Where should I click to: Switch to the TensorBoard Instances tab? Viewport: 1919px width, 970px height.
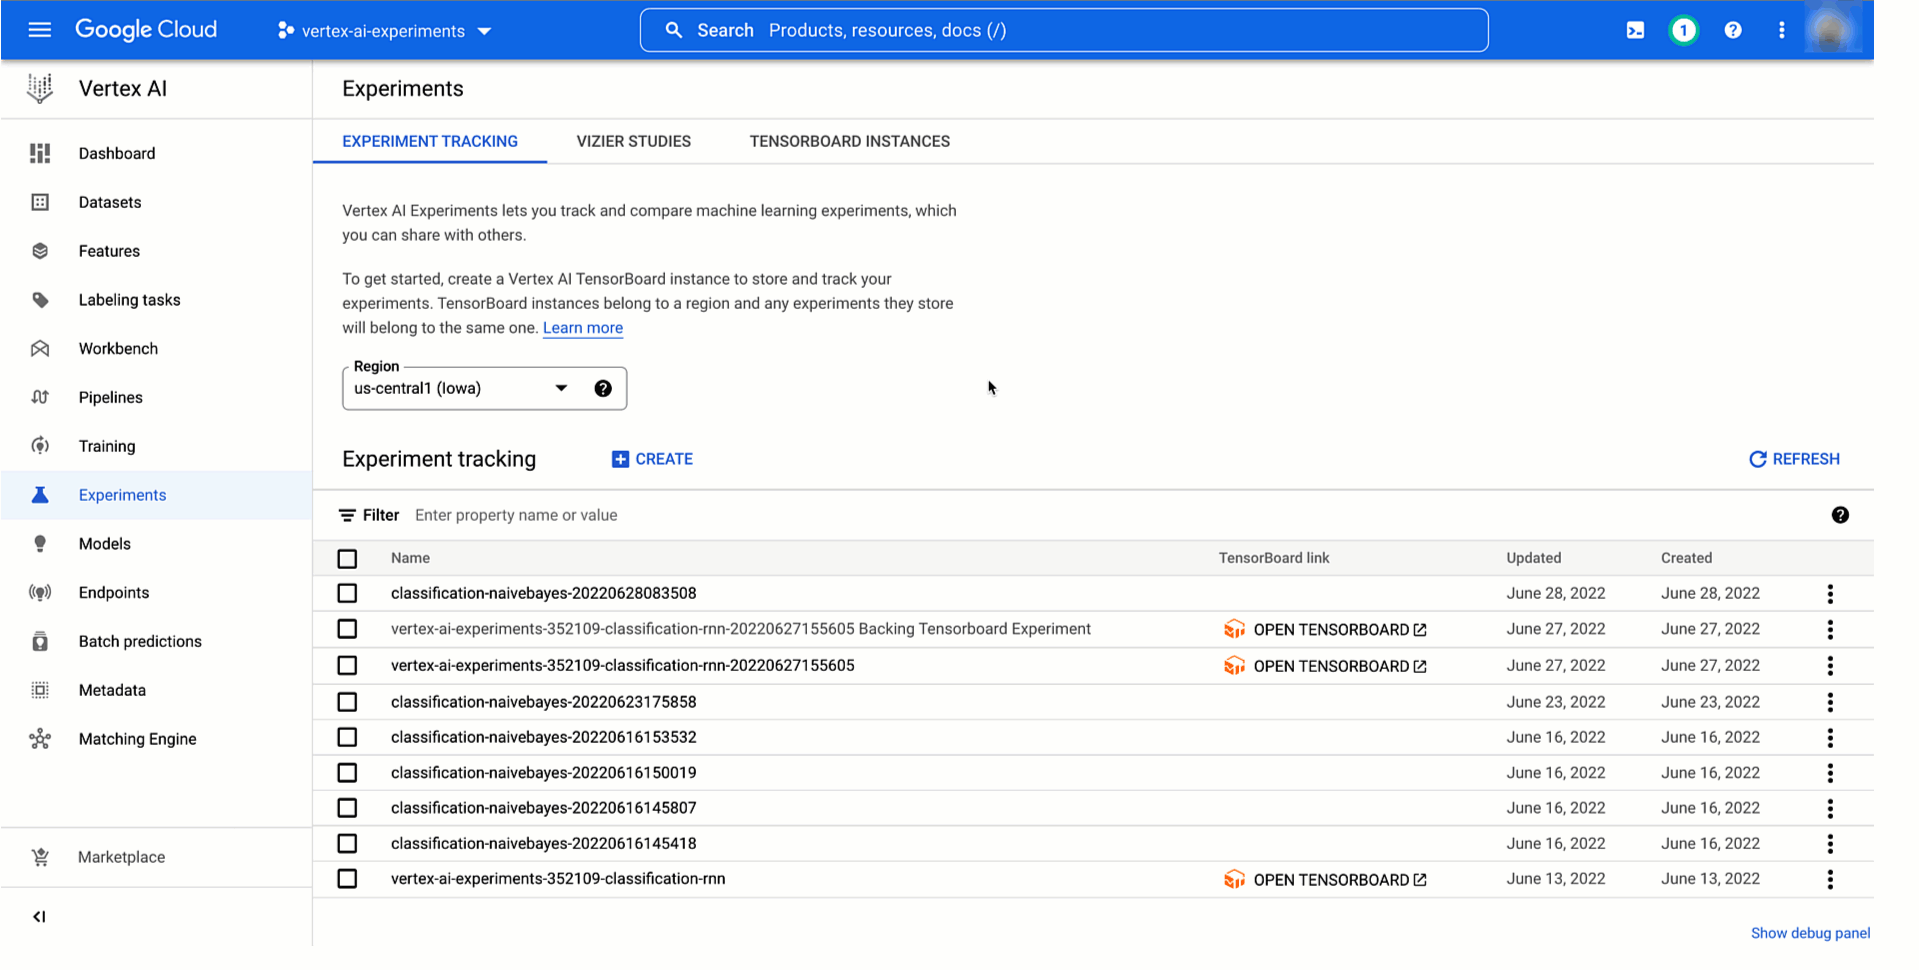850,141
